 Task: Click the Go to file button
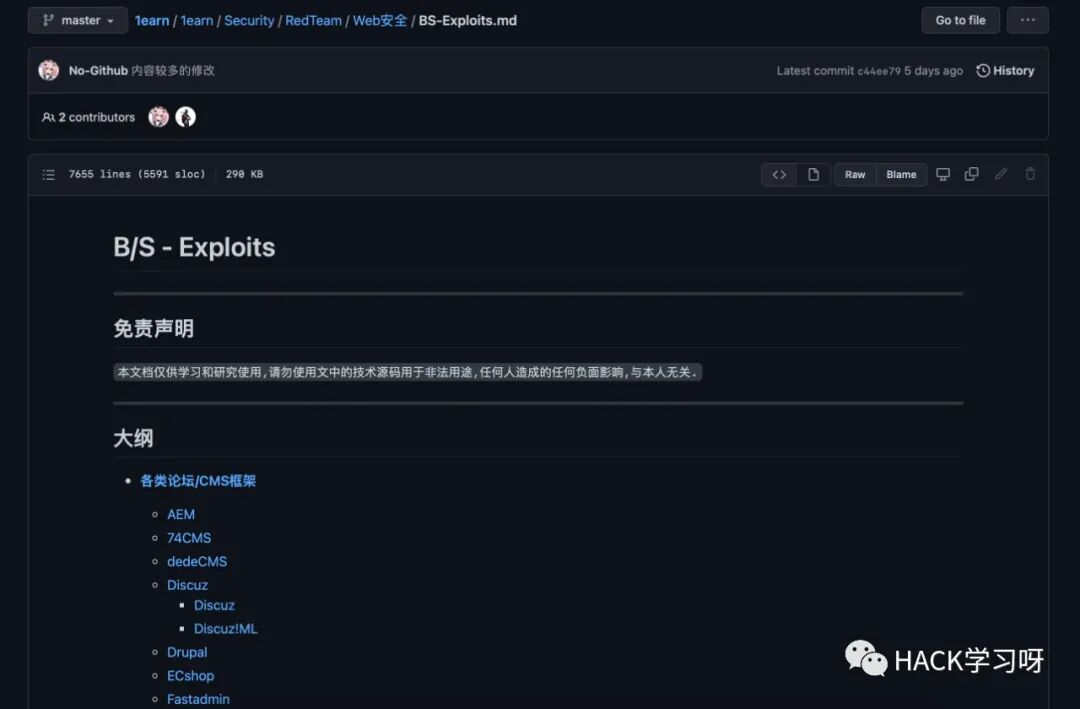point(960,21)
